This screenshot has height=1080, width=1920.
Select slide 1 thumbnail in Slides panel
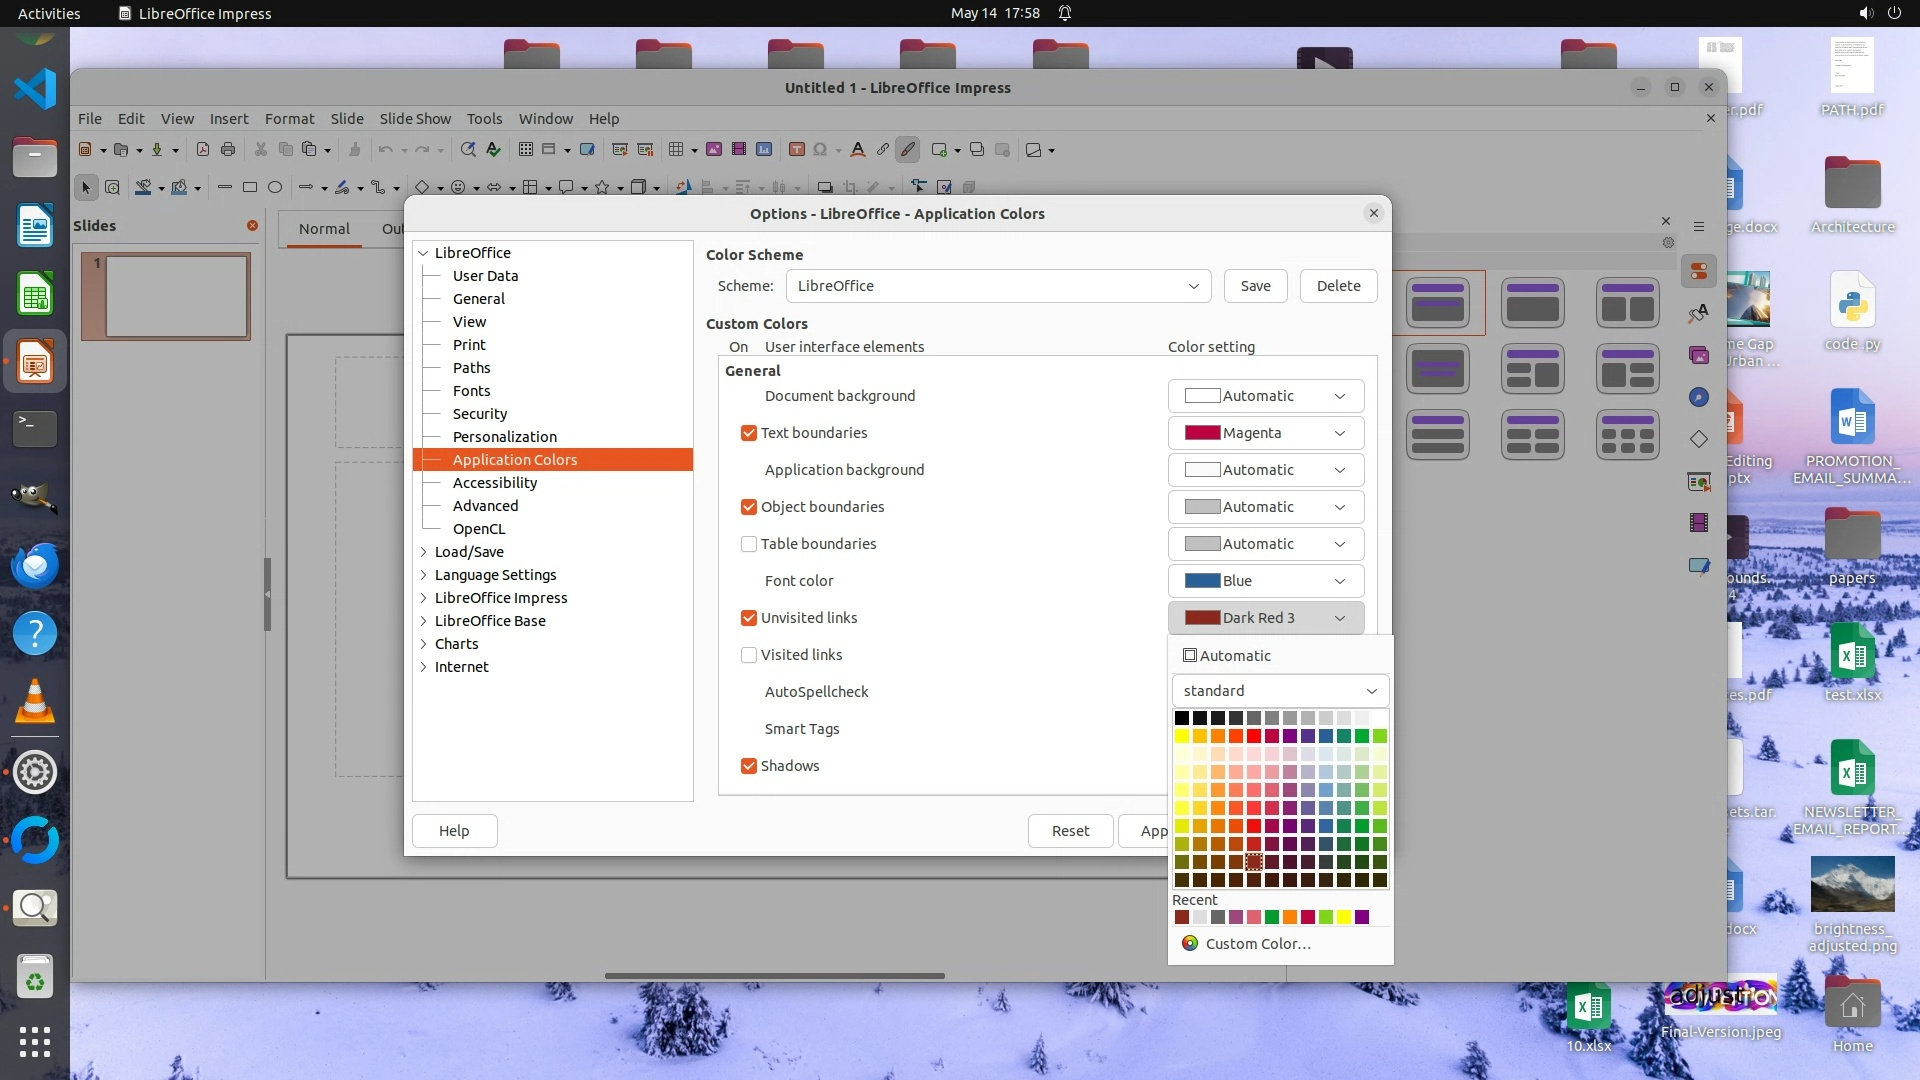[176, 296]
